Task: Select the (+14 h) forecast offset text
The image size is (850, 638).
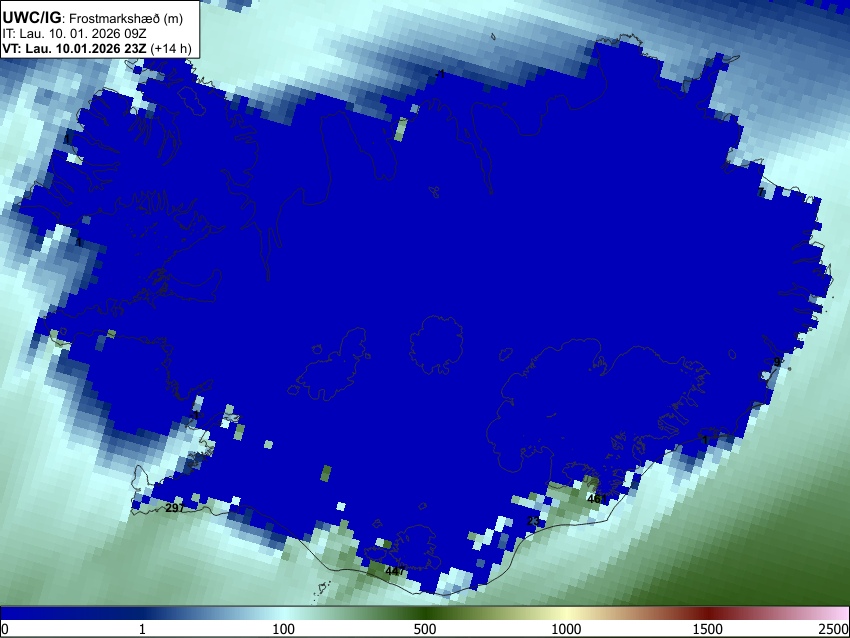Action: click(170, 48)
